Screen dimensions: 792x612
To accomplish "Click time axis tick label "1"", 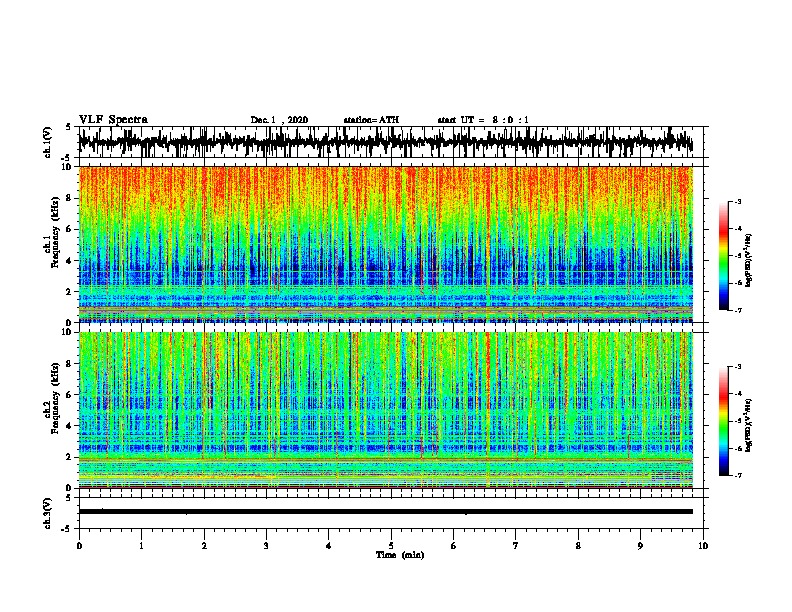I will tap(141, 546).
